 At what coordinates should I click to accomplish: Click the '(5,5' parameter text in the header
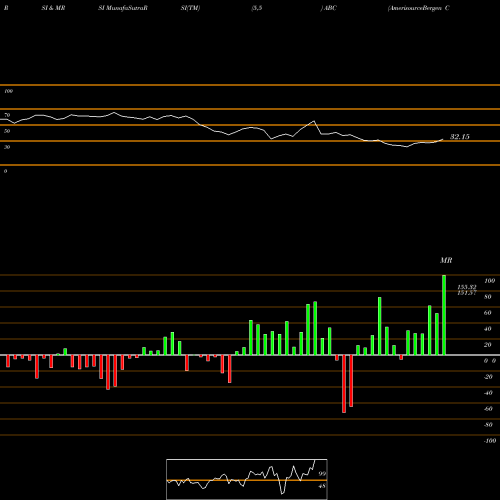(257, 8)
